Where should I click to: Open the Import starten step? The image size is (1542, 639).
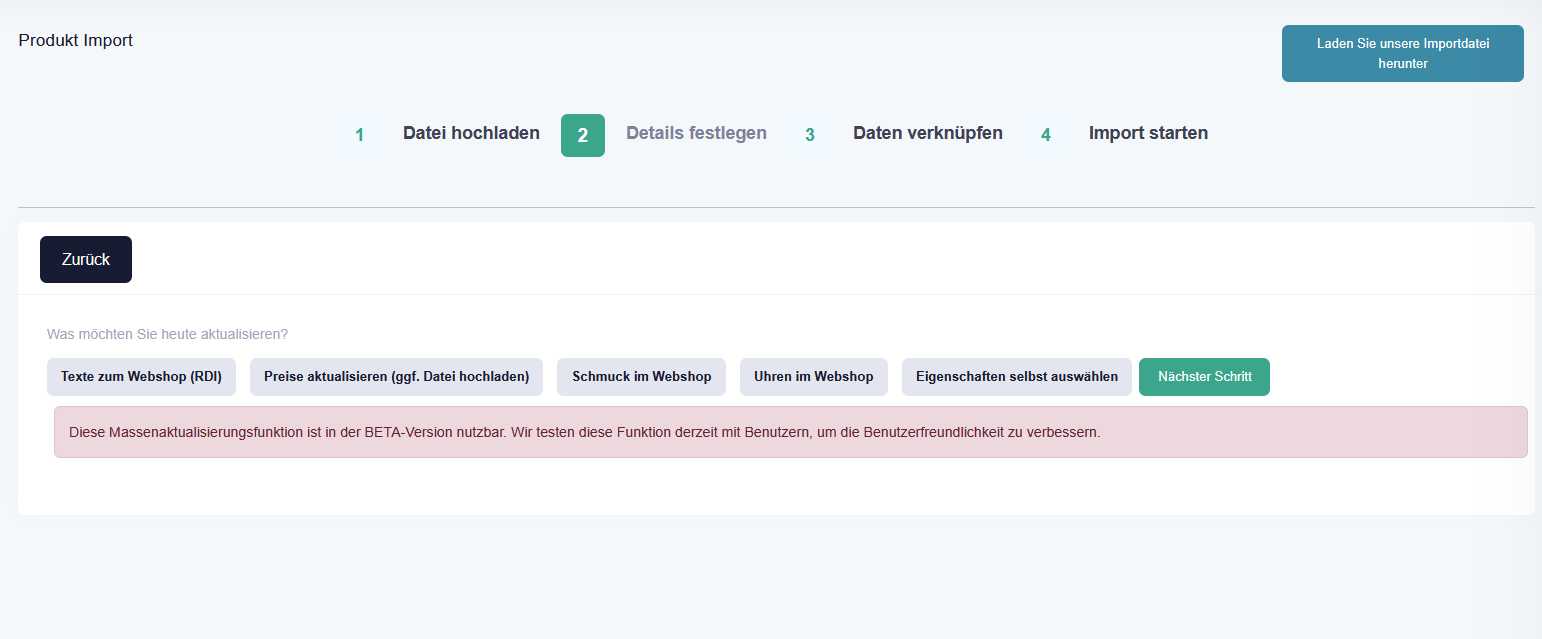coord(1148,133)
